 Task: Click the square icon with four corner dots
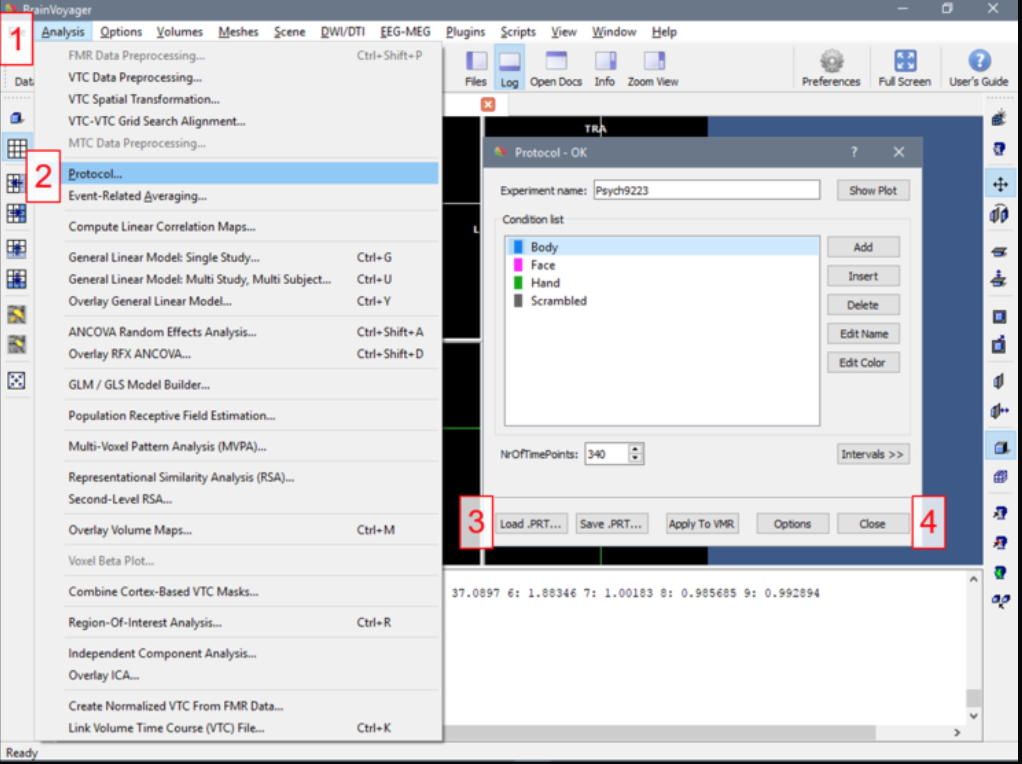click(16, 380)
